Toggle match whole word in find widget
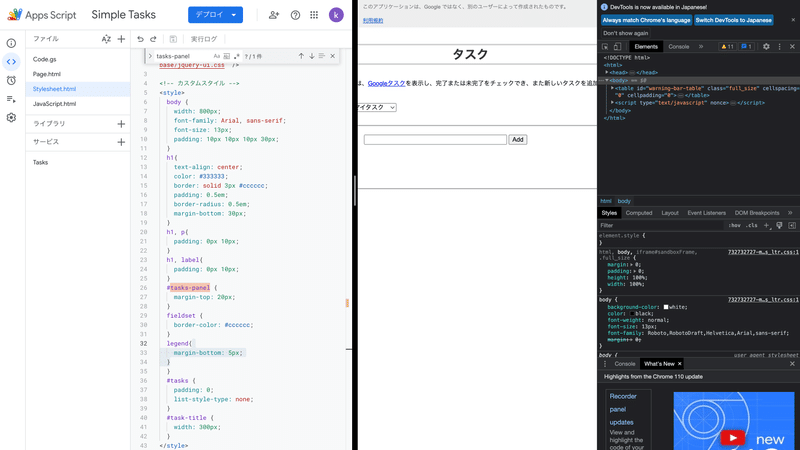The width and height of the screenshot is (800, 450). click(x=227, y=56)
